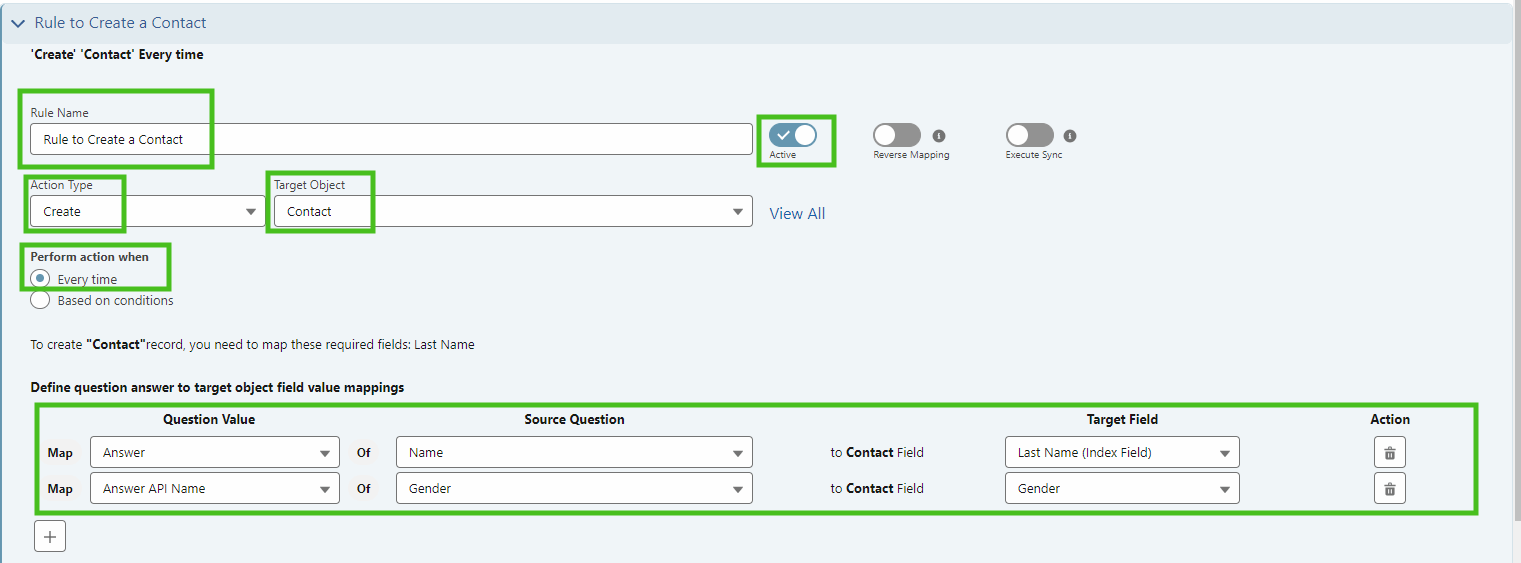Delete the Gender mapping row
Image resolution: width=1521 pixels, height=563 pixels.
pyautogui.click(x=1389, y=489)
